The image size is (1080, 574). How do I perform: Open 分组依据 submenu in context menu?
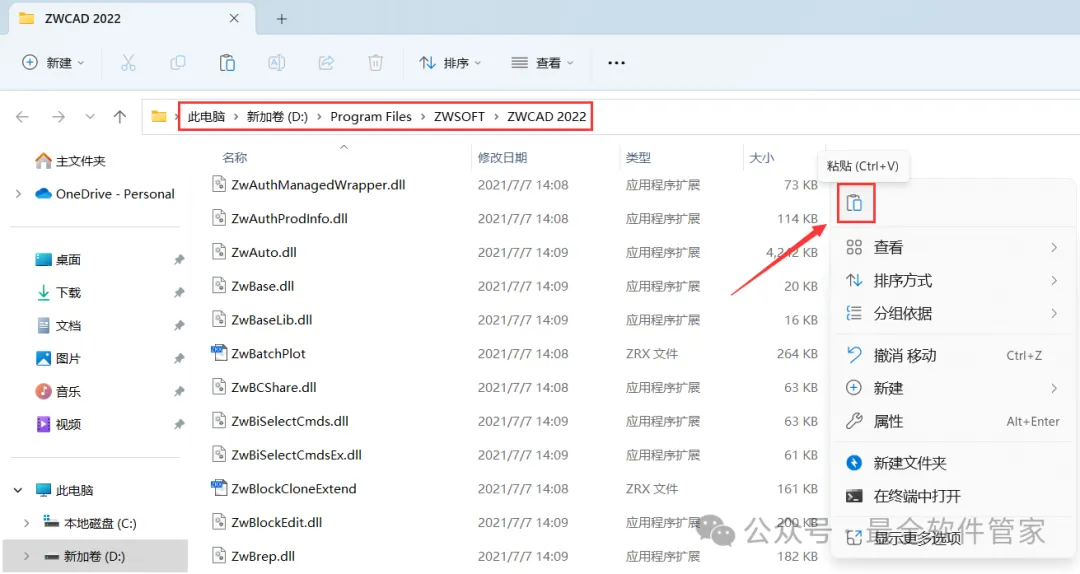(953, 314)
